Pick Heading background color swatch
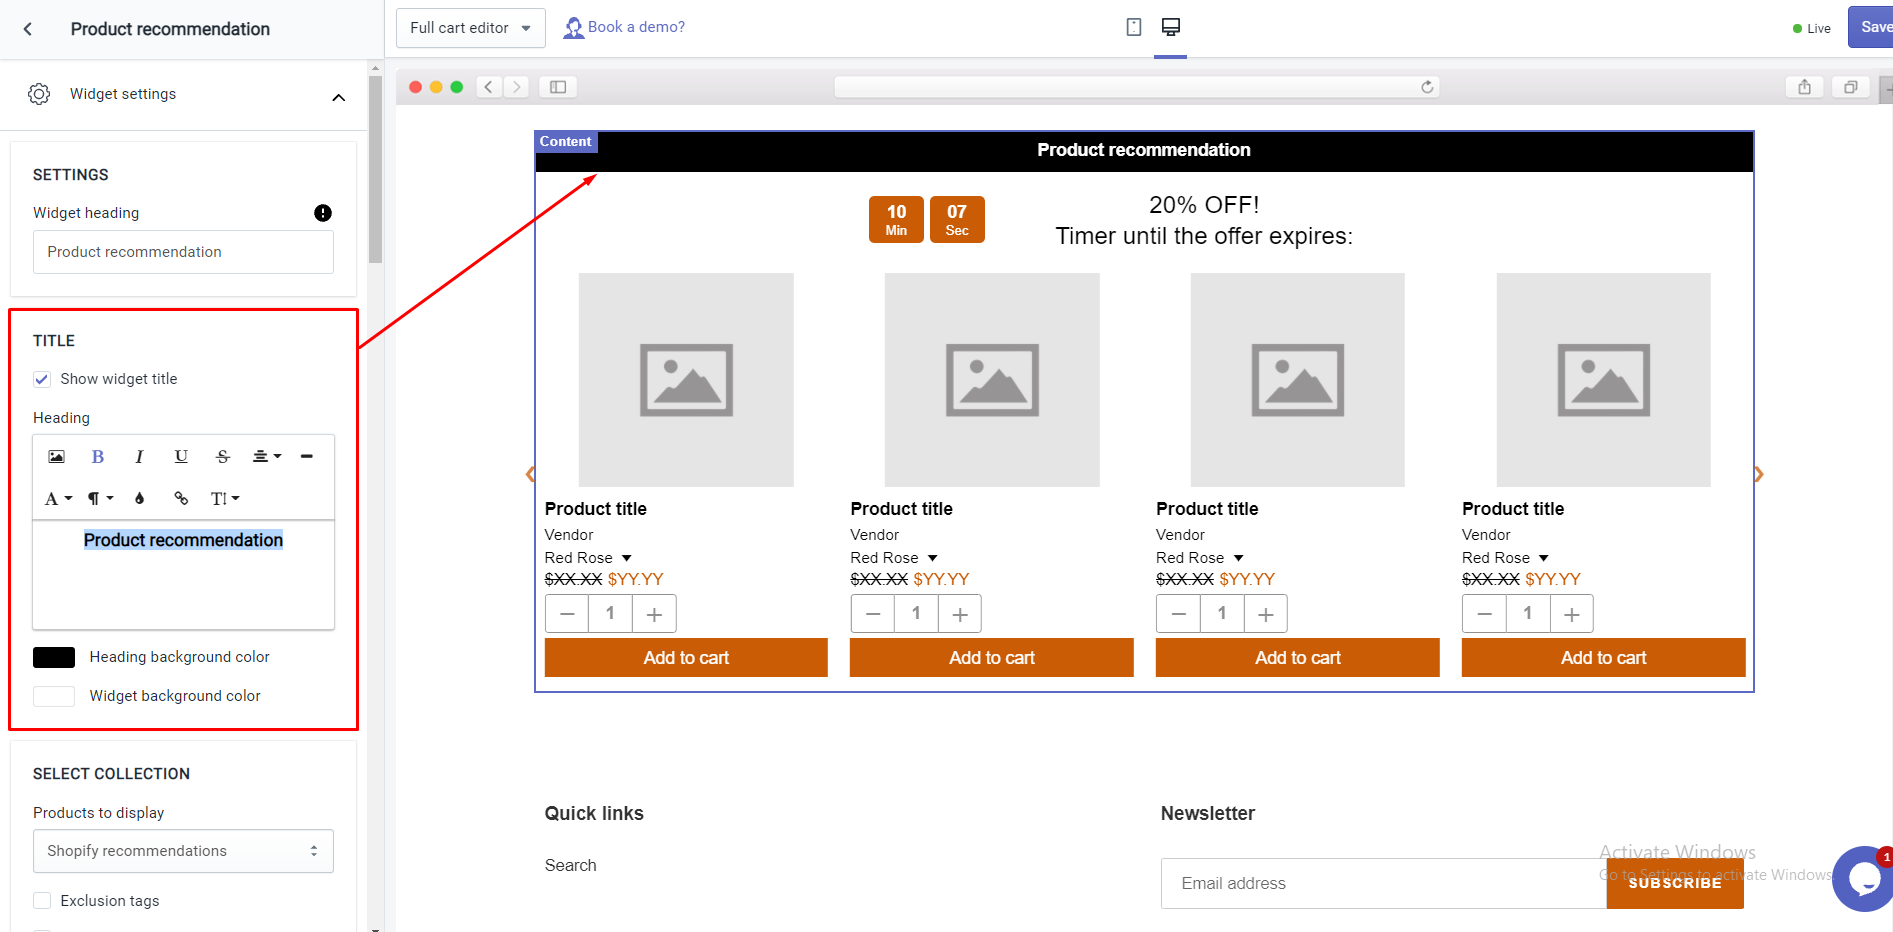 [54, 657]
